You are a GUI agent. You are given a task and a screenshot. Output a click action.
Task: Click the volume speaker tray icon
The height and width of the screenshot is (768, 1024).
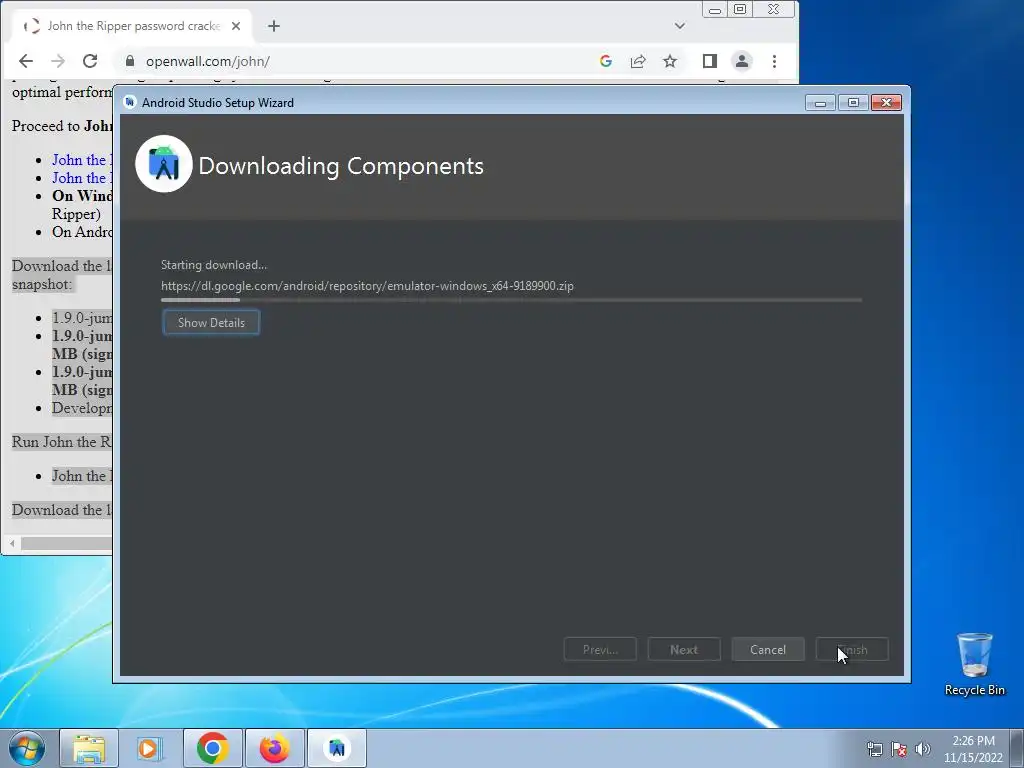[923, 749]
